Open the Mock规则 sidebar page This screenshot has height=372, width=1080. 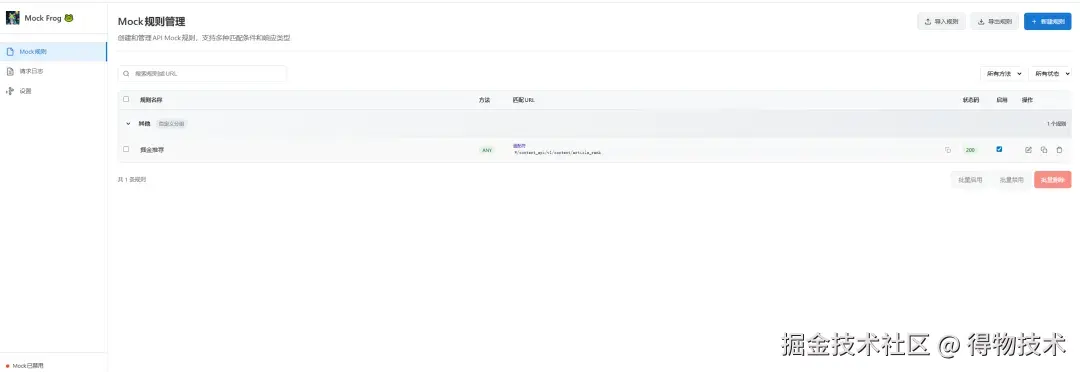coord(53,52)
